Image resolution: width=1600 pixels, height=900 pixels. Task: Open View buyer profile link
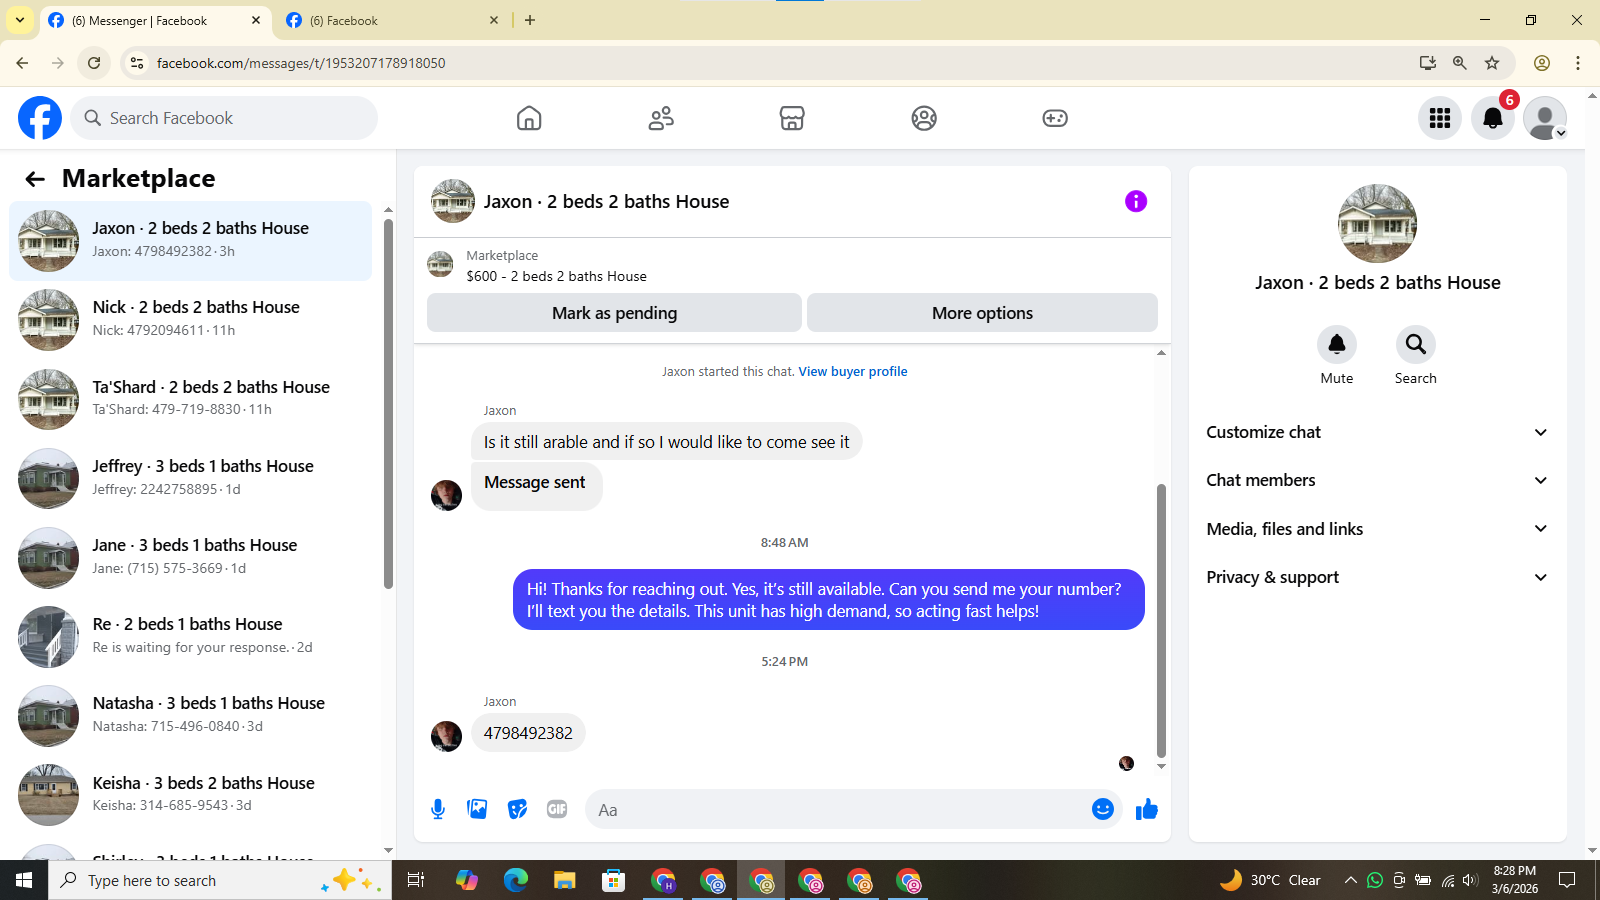tap(853, 371)
